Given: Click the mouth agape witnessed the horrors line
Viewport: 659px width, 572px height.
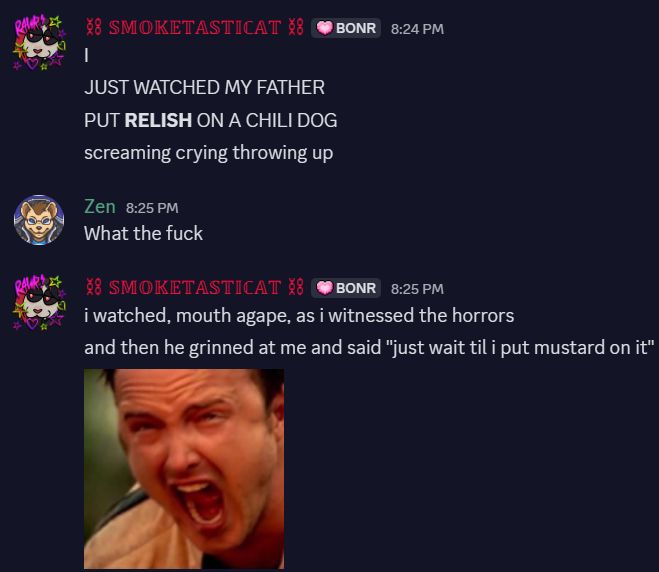Looking at the screenshot, I should coord(299,315).
